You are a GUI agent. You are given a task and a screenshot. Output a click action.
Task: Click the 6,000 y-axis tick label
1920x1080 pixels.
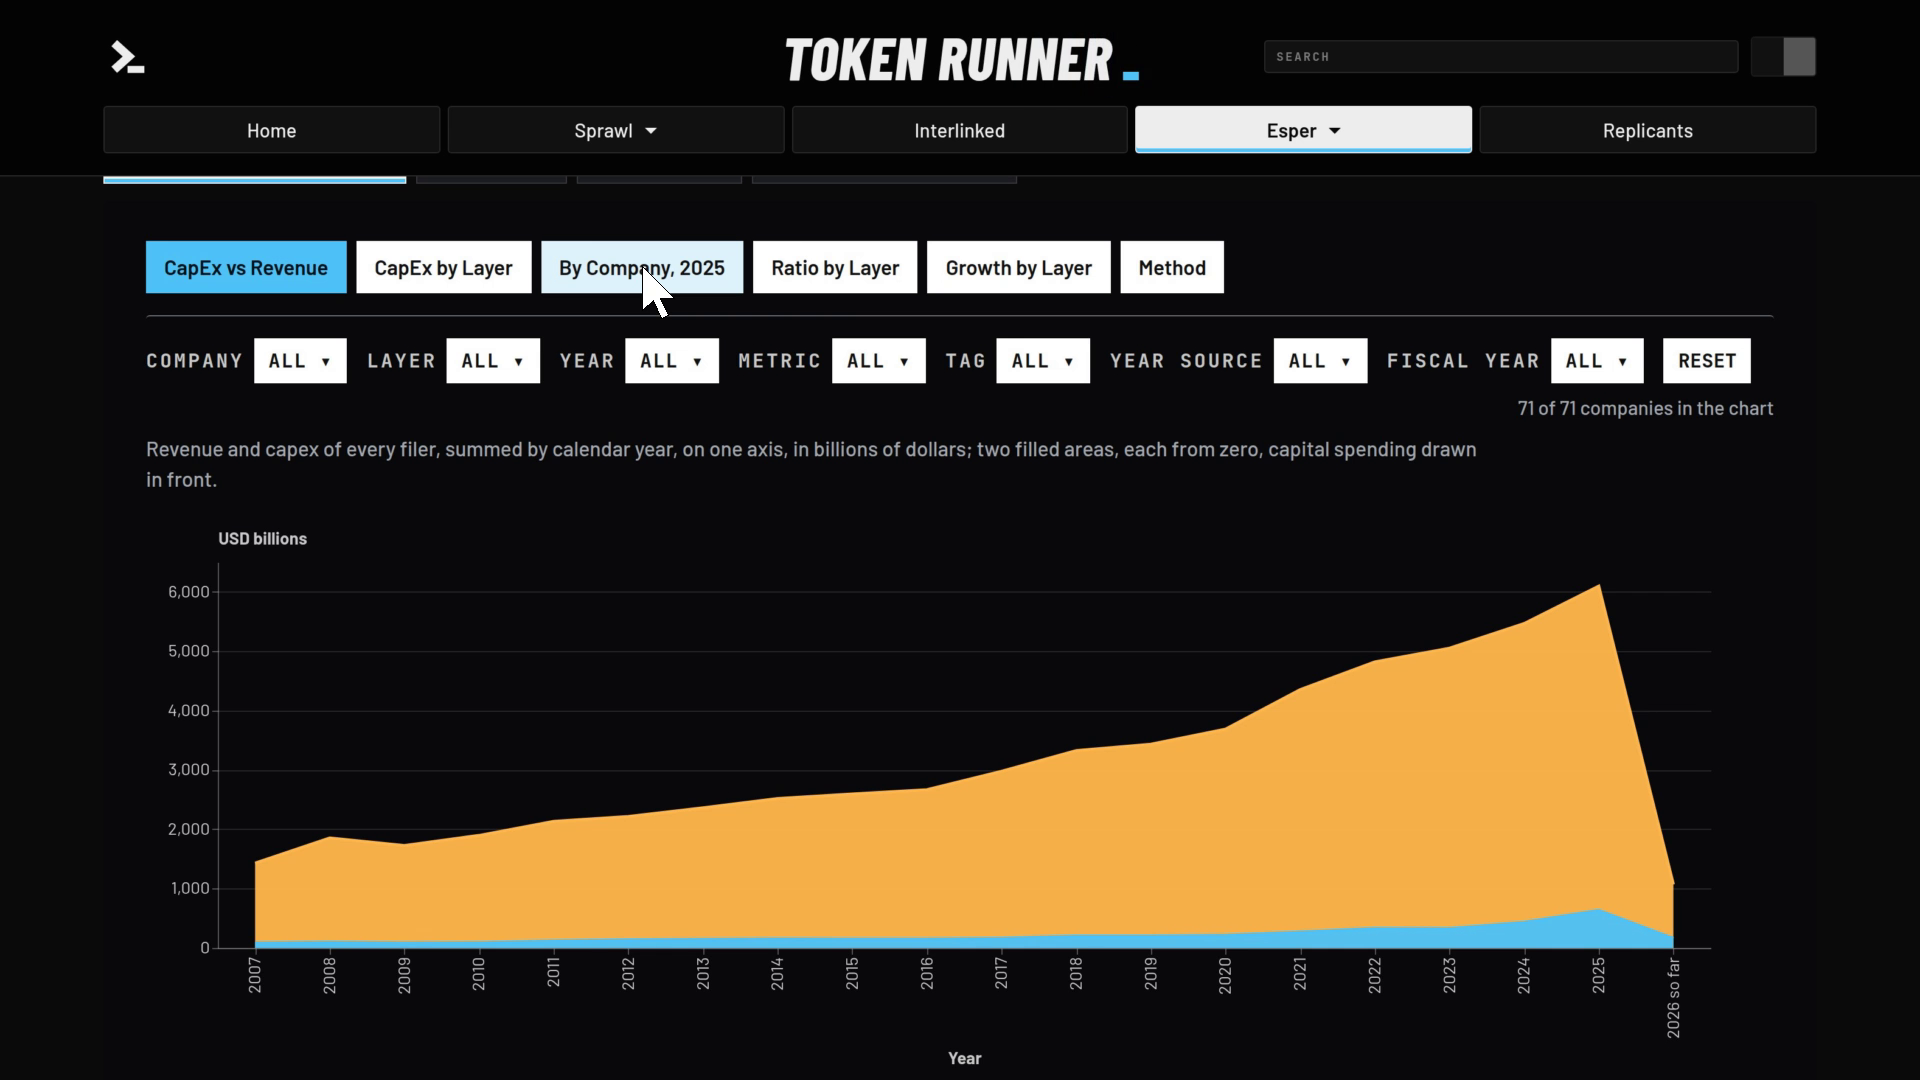point(189,592)
